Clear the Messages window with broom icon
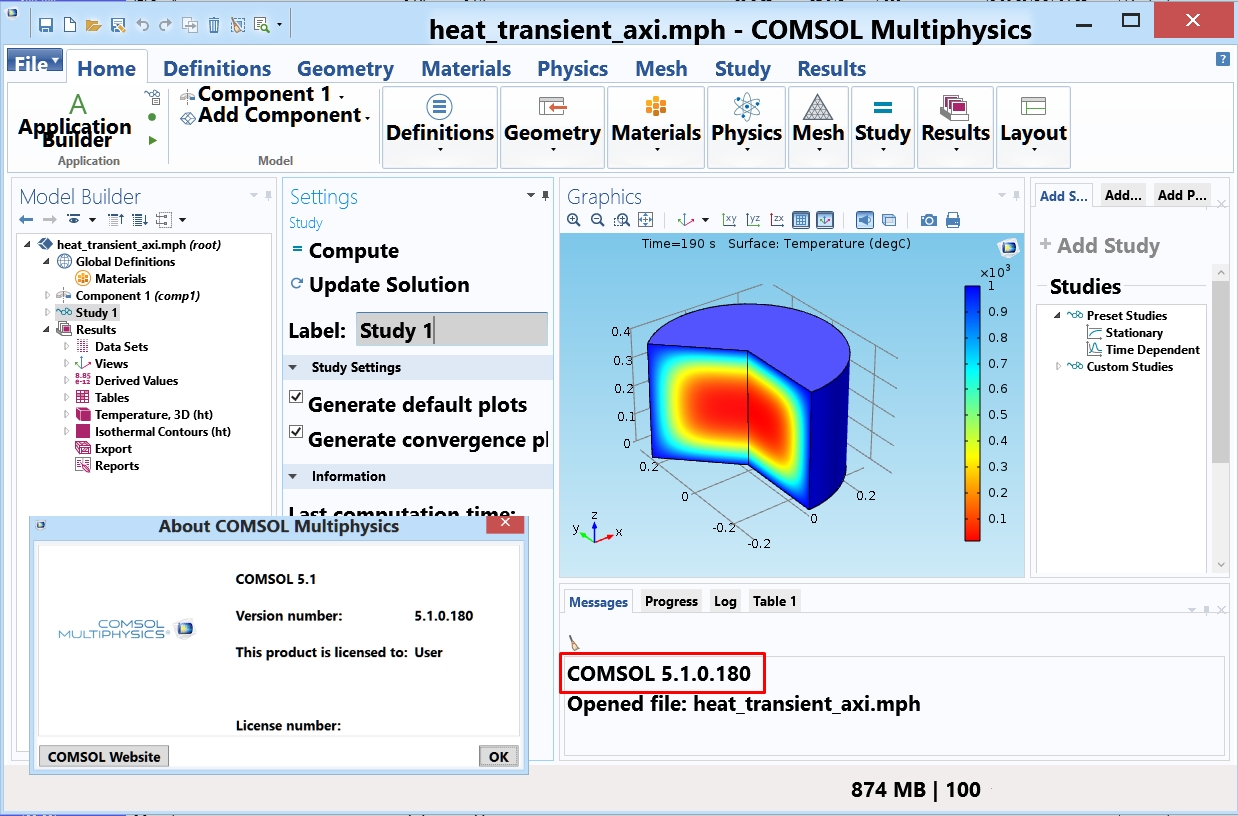The height and width of the screenshot is (816, 1238). (x=574, y=641)
